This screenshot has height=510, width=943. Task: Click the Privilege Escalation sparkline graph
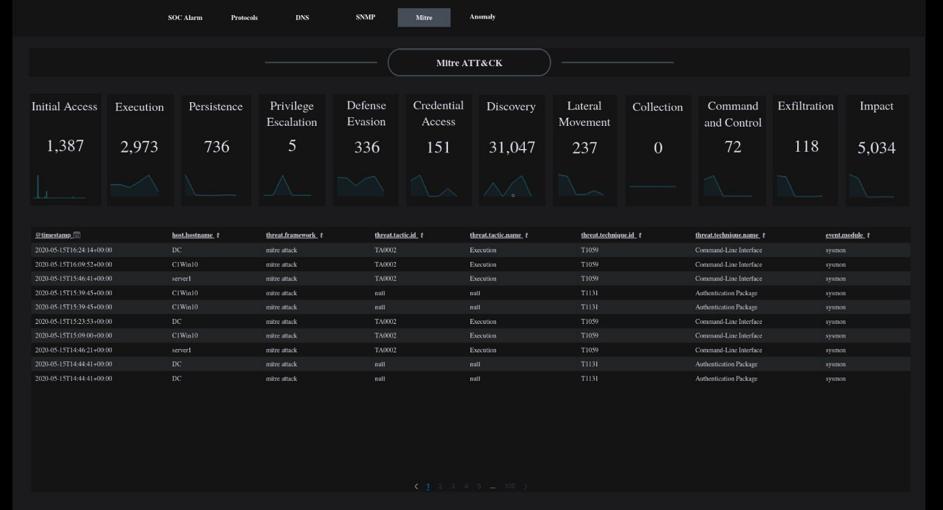click(291, 186)
